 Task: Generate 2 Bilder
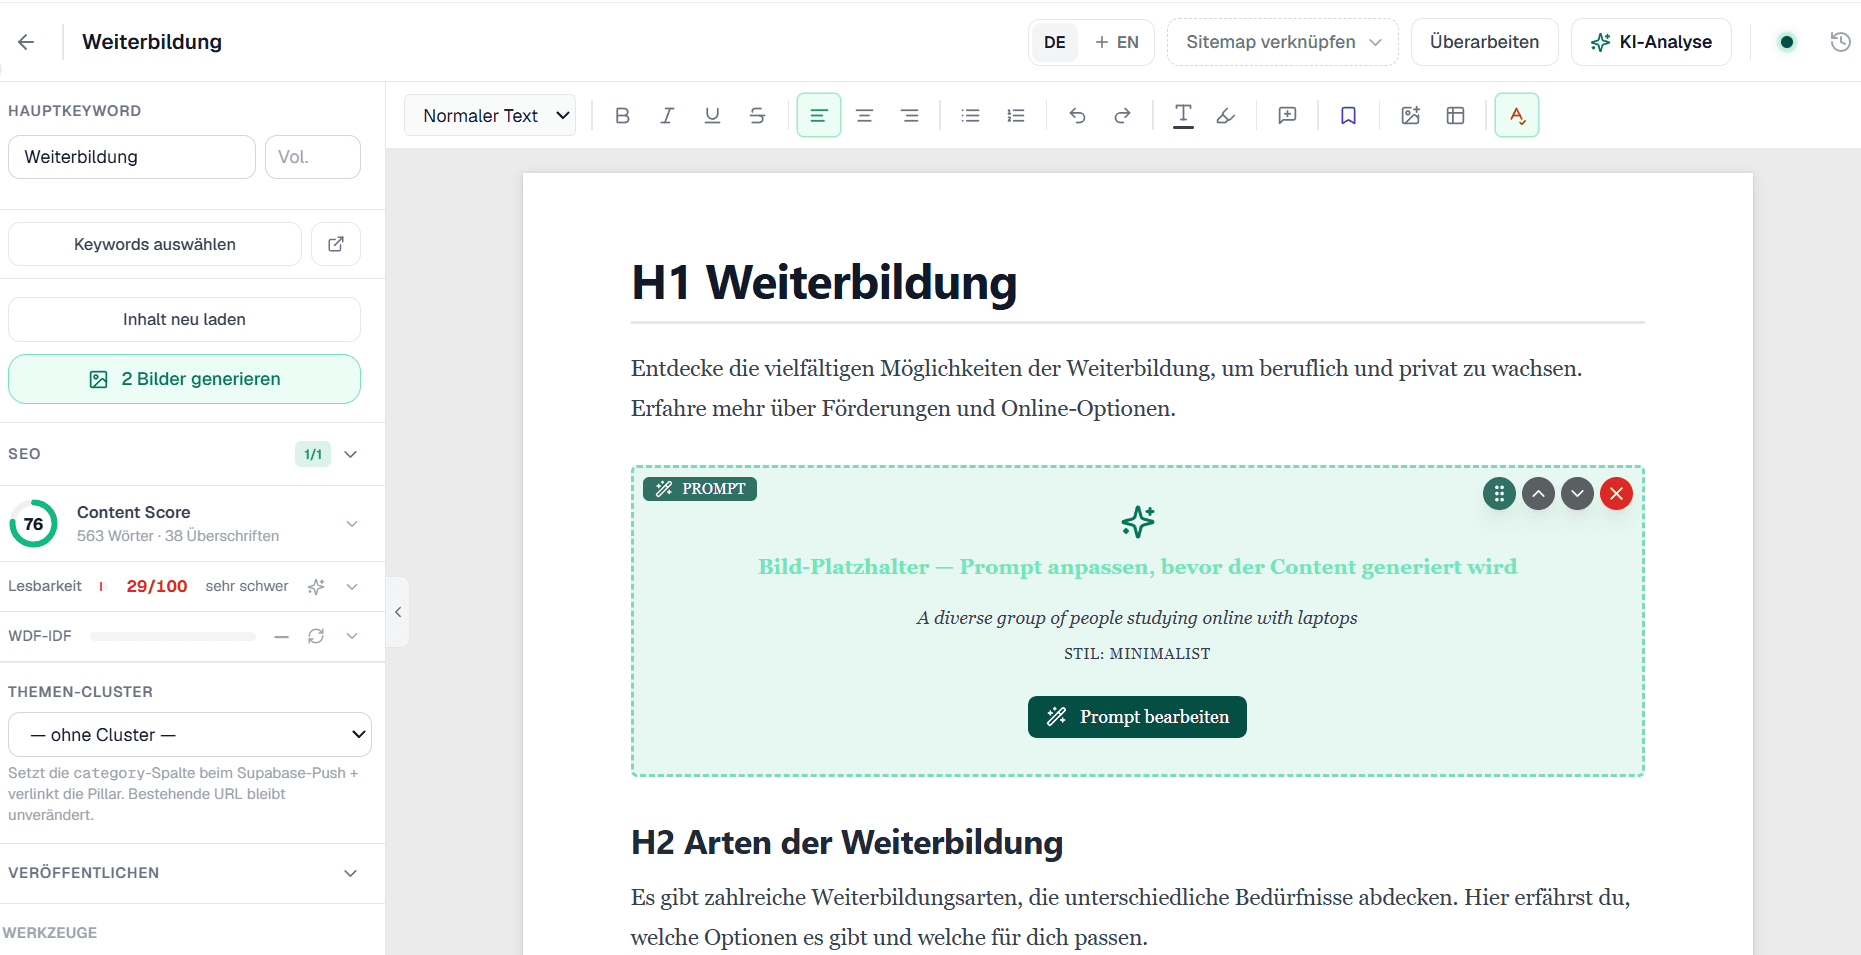pyautogui.click(x=184, y=379)
